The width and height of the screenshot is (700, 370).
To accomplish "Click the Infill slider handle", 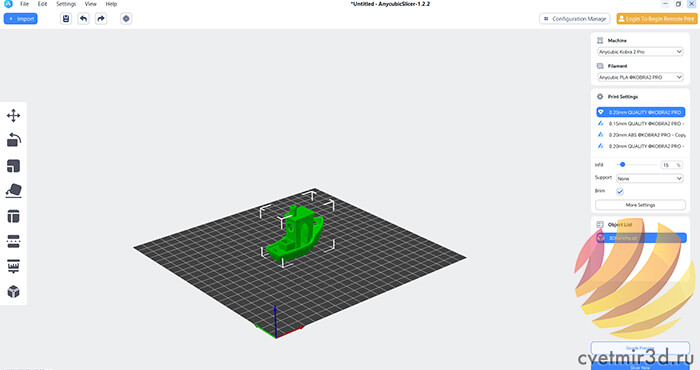I will pyautogui.click(x=622, y=165).
